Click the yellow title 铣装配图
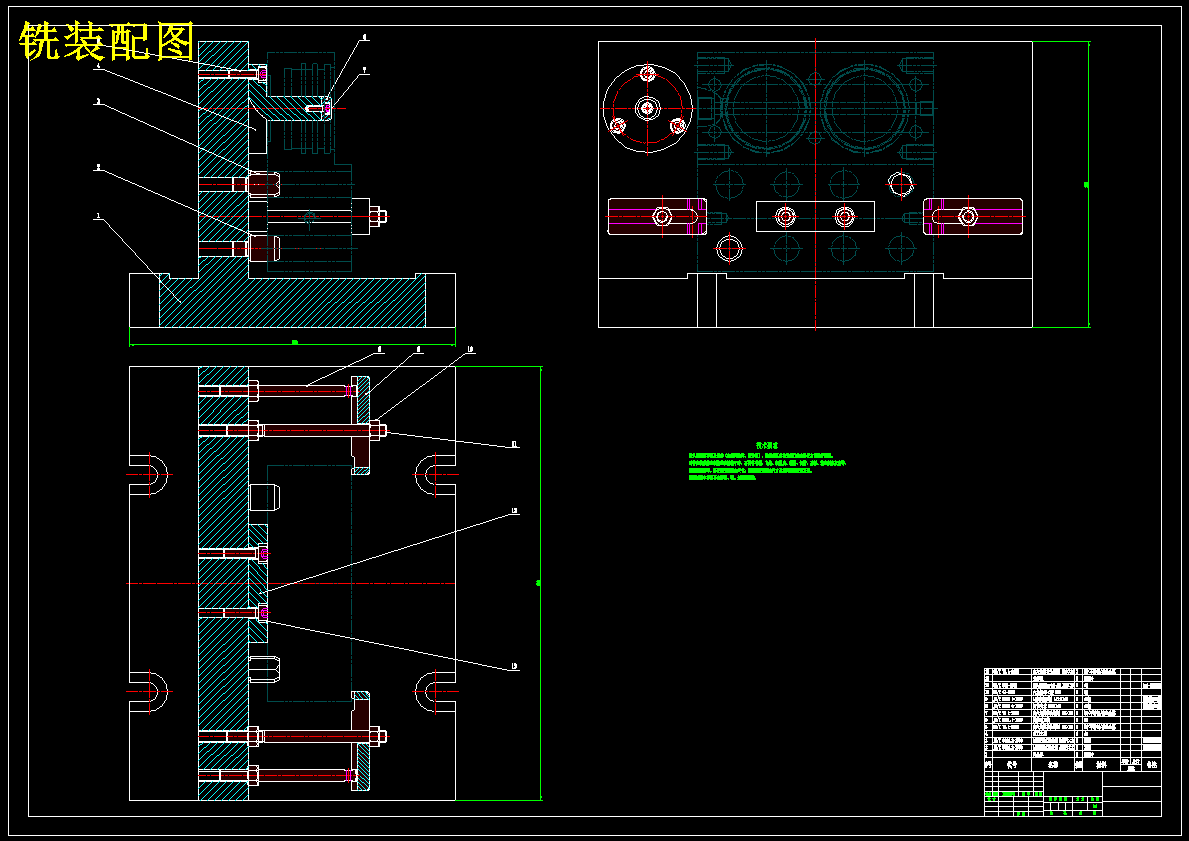Image resolution: width=1189 pixels, height=841 pixels. tap(107, 41)
